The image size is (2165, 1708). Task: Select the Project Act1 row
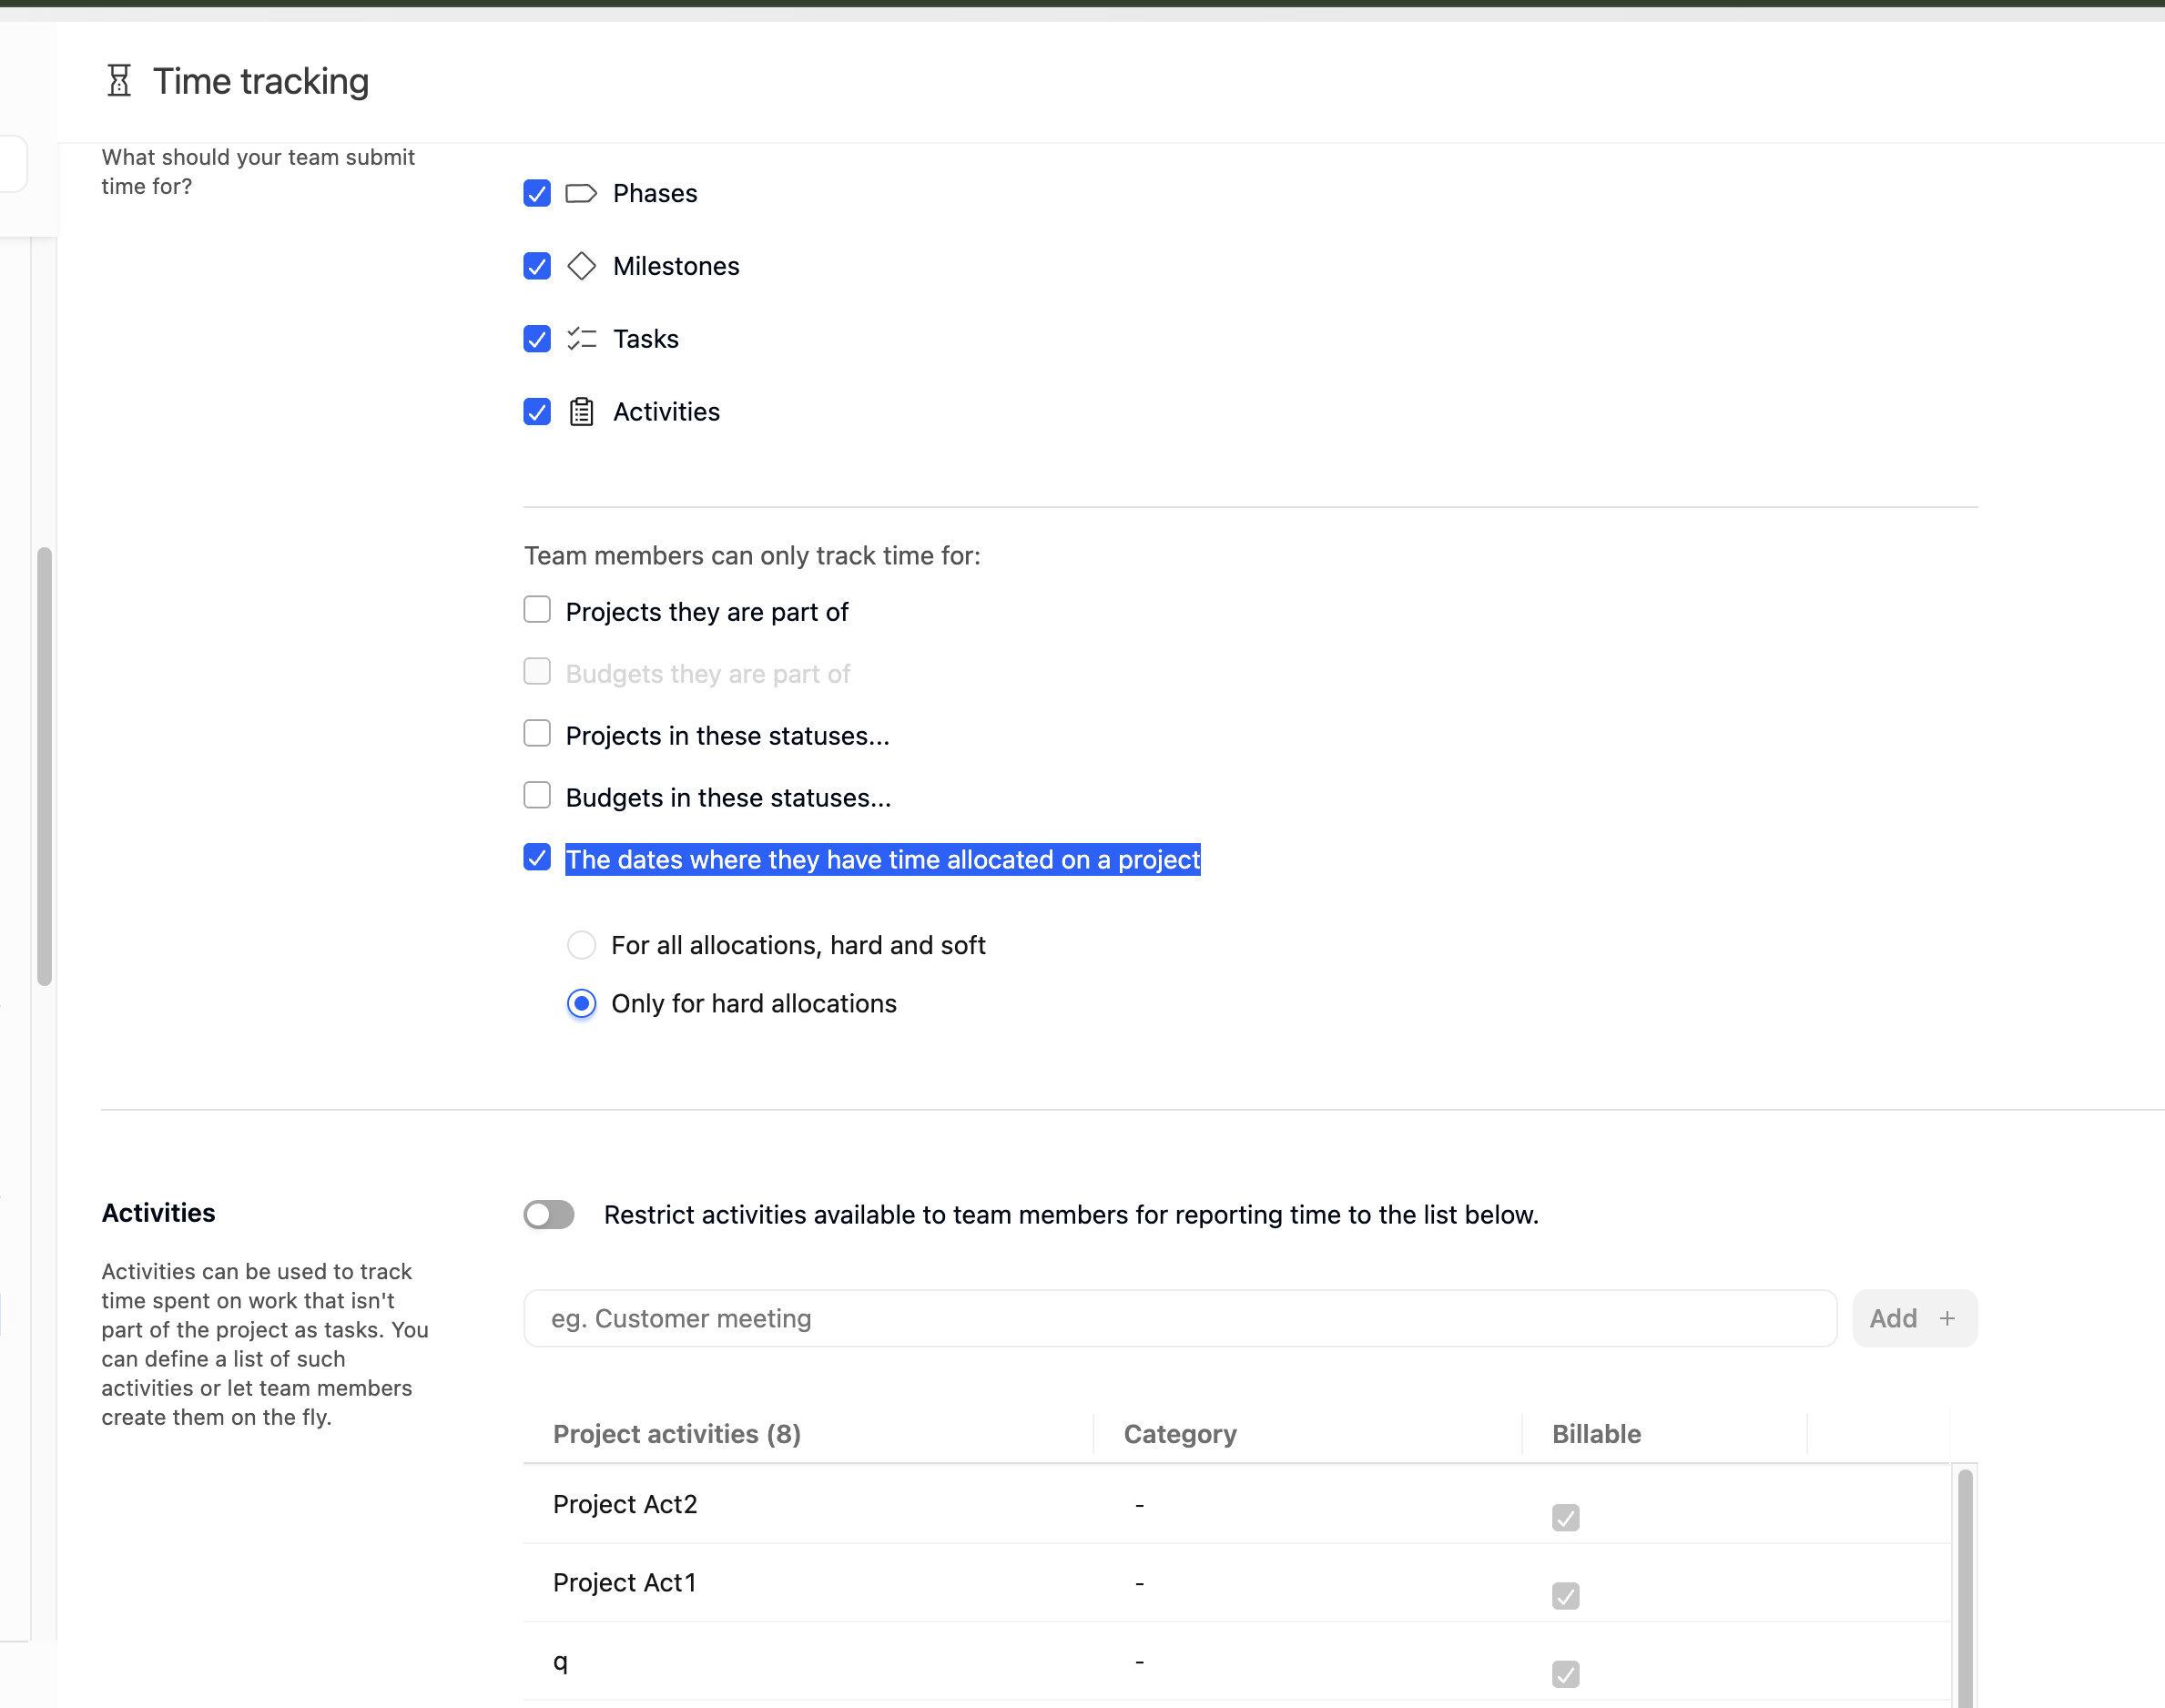tap(1236, 1582)
